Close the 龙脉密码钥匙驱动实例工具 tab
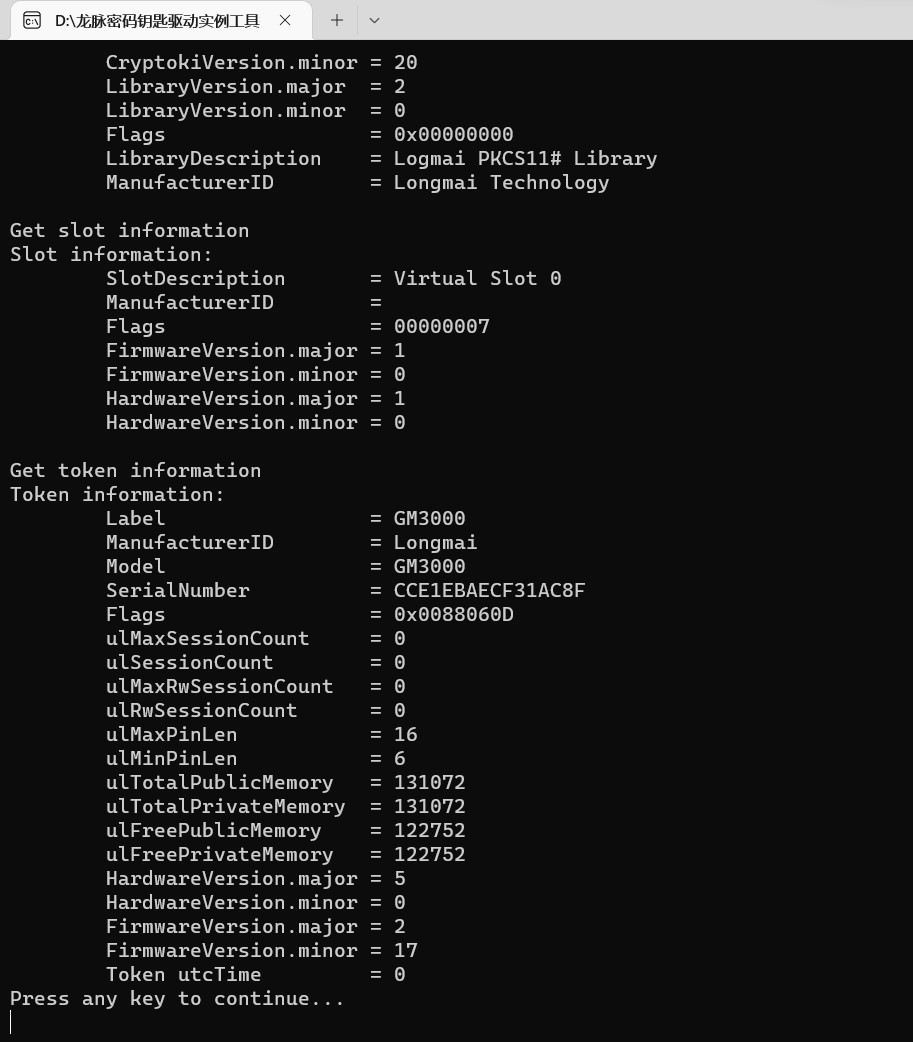 pos(285,21)
